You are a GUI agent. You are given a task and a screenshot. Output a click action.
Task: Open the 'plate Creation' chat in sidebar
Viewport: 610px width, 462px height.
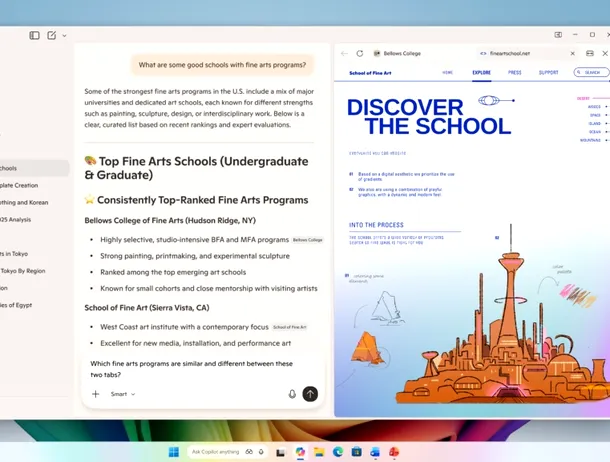19,186
